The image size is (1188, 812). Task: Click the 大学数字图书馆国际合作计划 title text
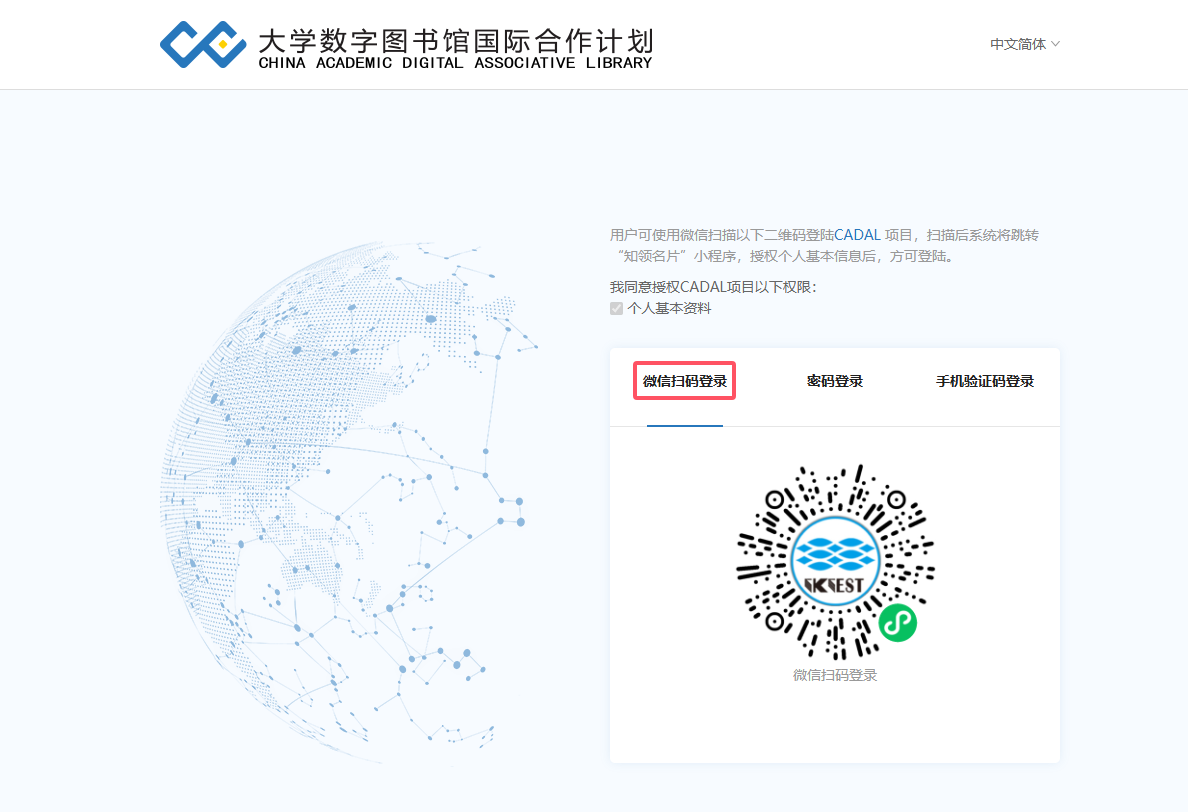tap(455, 40)
